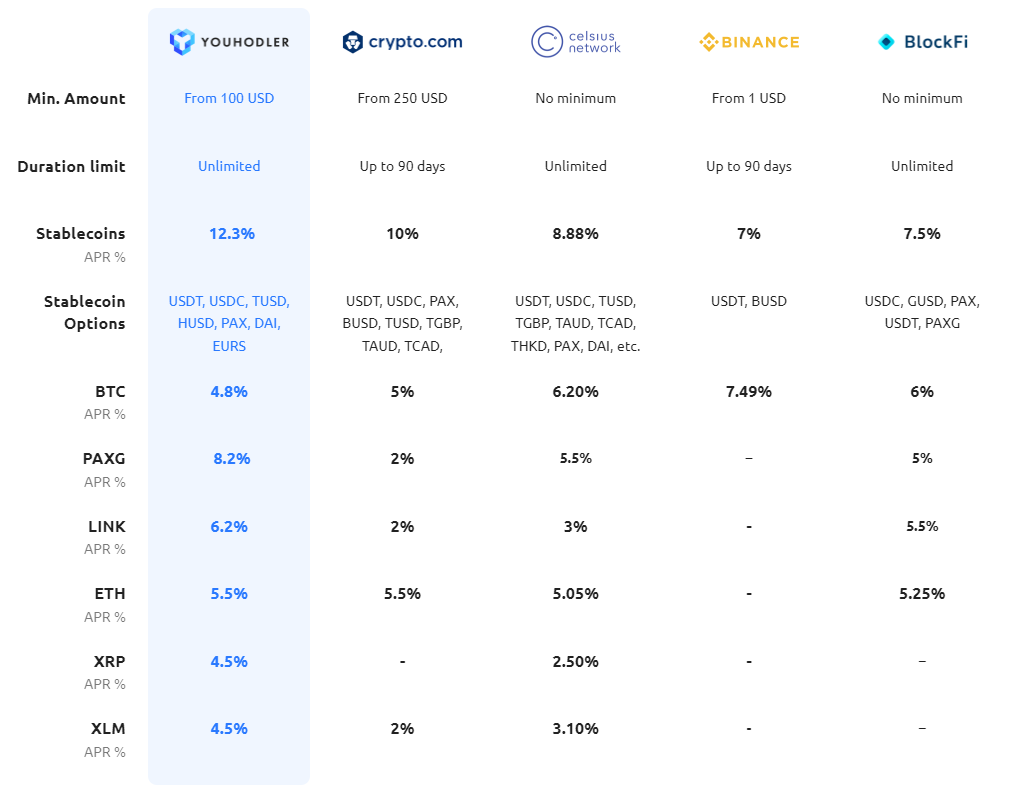Click the Celsius Network logo
Image resolution: width=1026 pixels, height=798 pixels.
tap(576, 42)
